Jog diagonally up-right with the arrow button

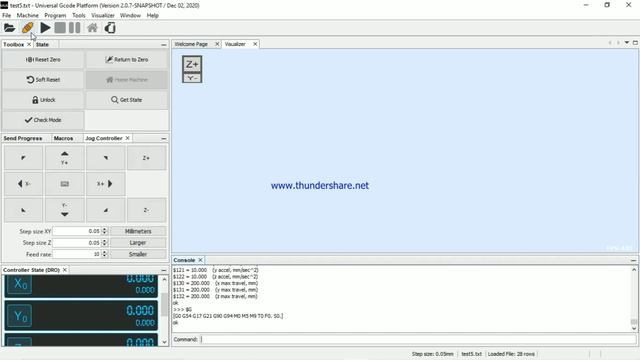pyautogui.click(x=106, y=158)
